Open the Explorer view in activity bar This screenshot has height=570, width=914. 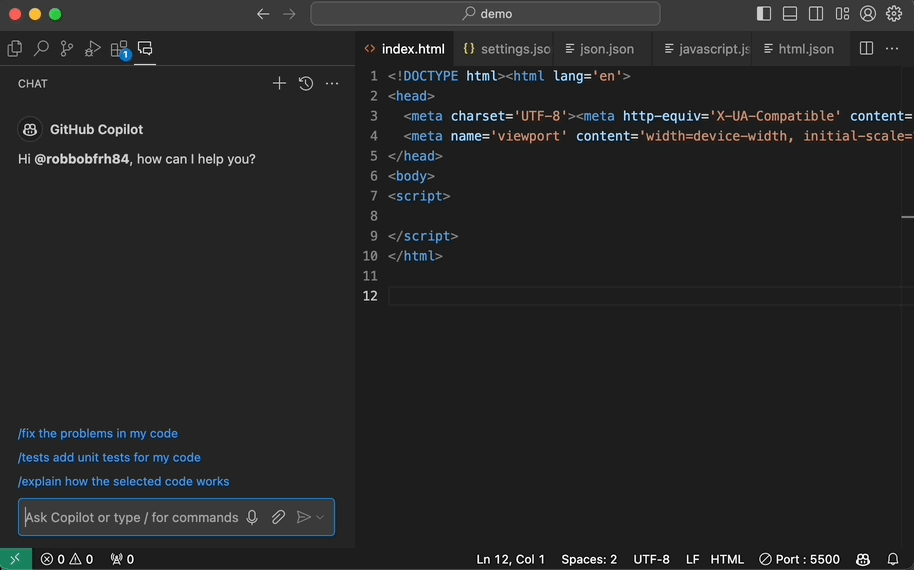click(x=15, y=48)
